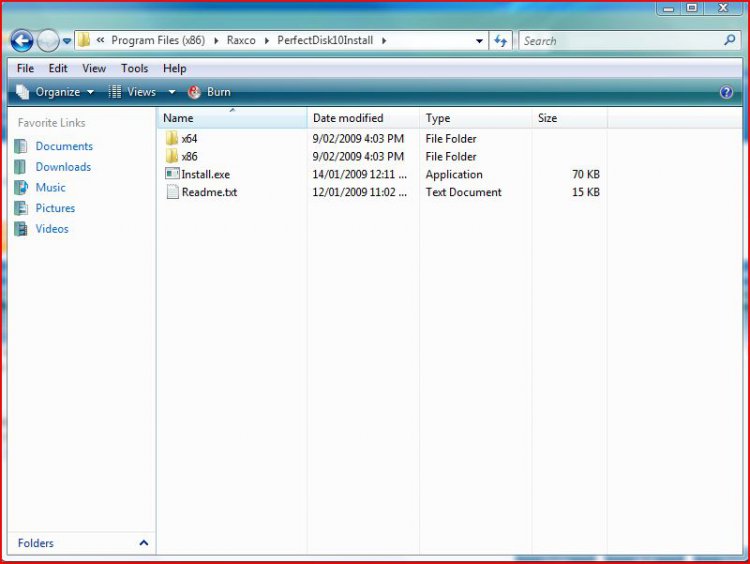
Task: Click the Documents icon in Favorite Links
Action: click(21, 146)
